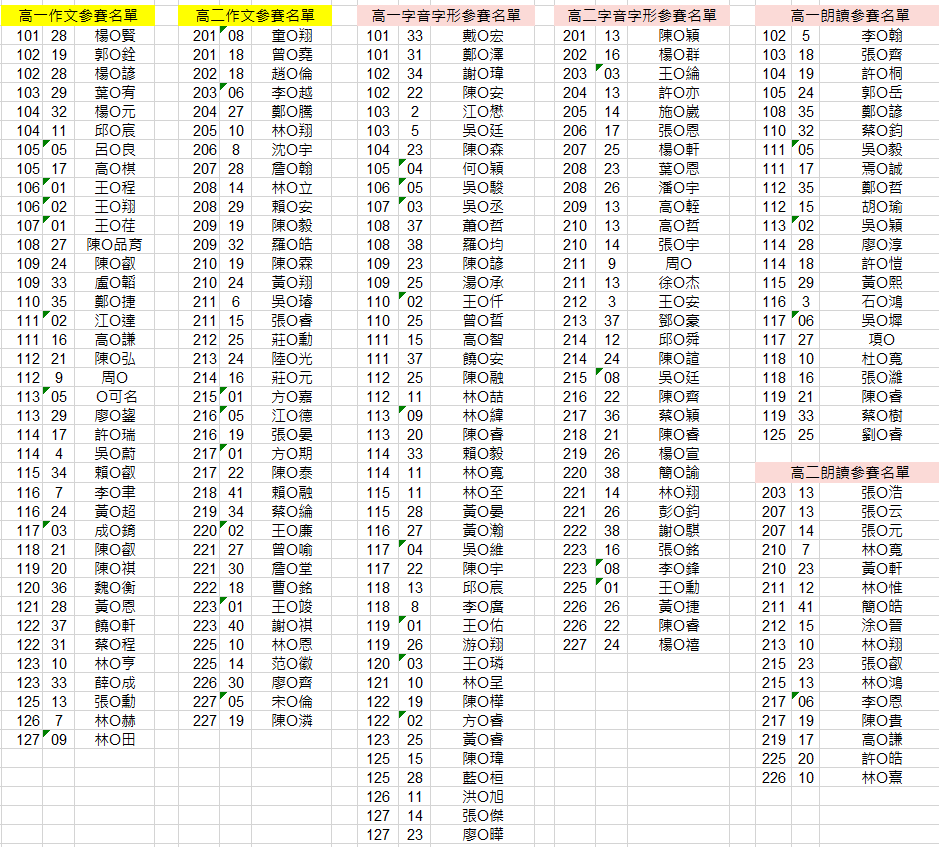Click the name cell 童O翔
The image size is (939, 847).
(x=292, y=36)
